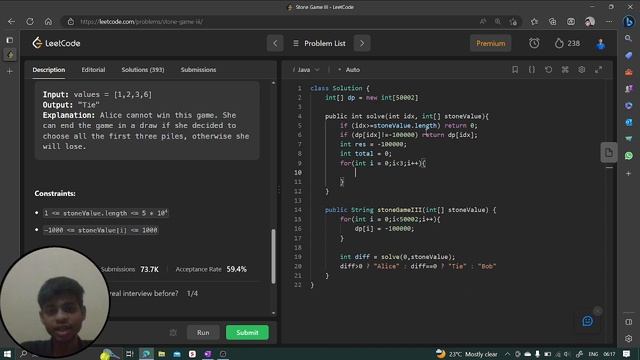Open Bing chat sidebar icon
Image resolution: width=640 pixels, height=360 pixels.
(x=629, y=22)
